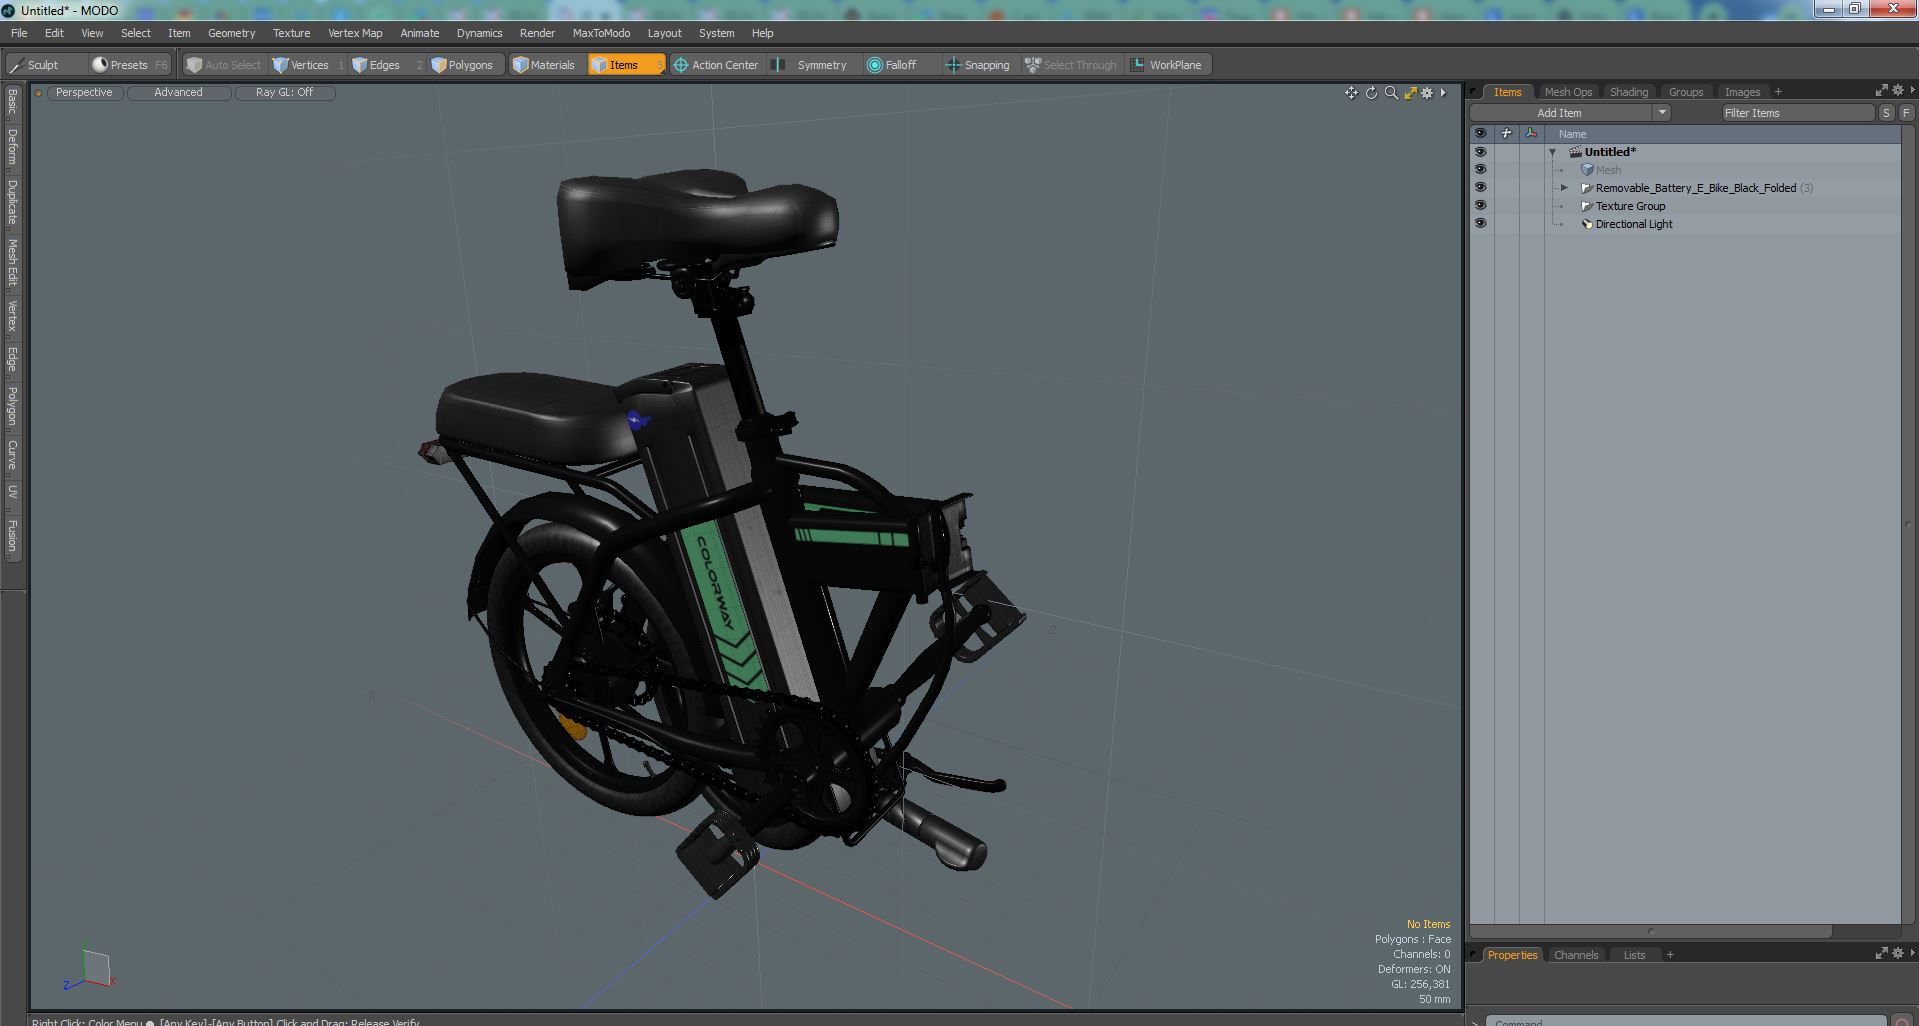Switch to the Channels tab
Image resolution: width=1919 pixels, height=1026 pixels.
(x=1575, y=955)
